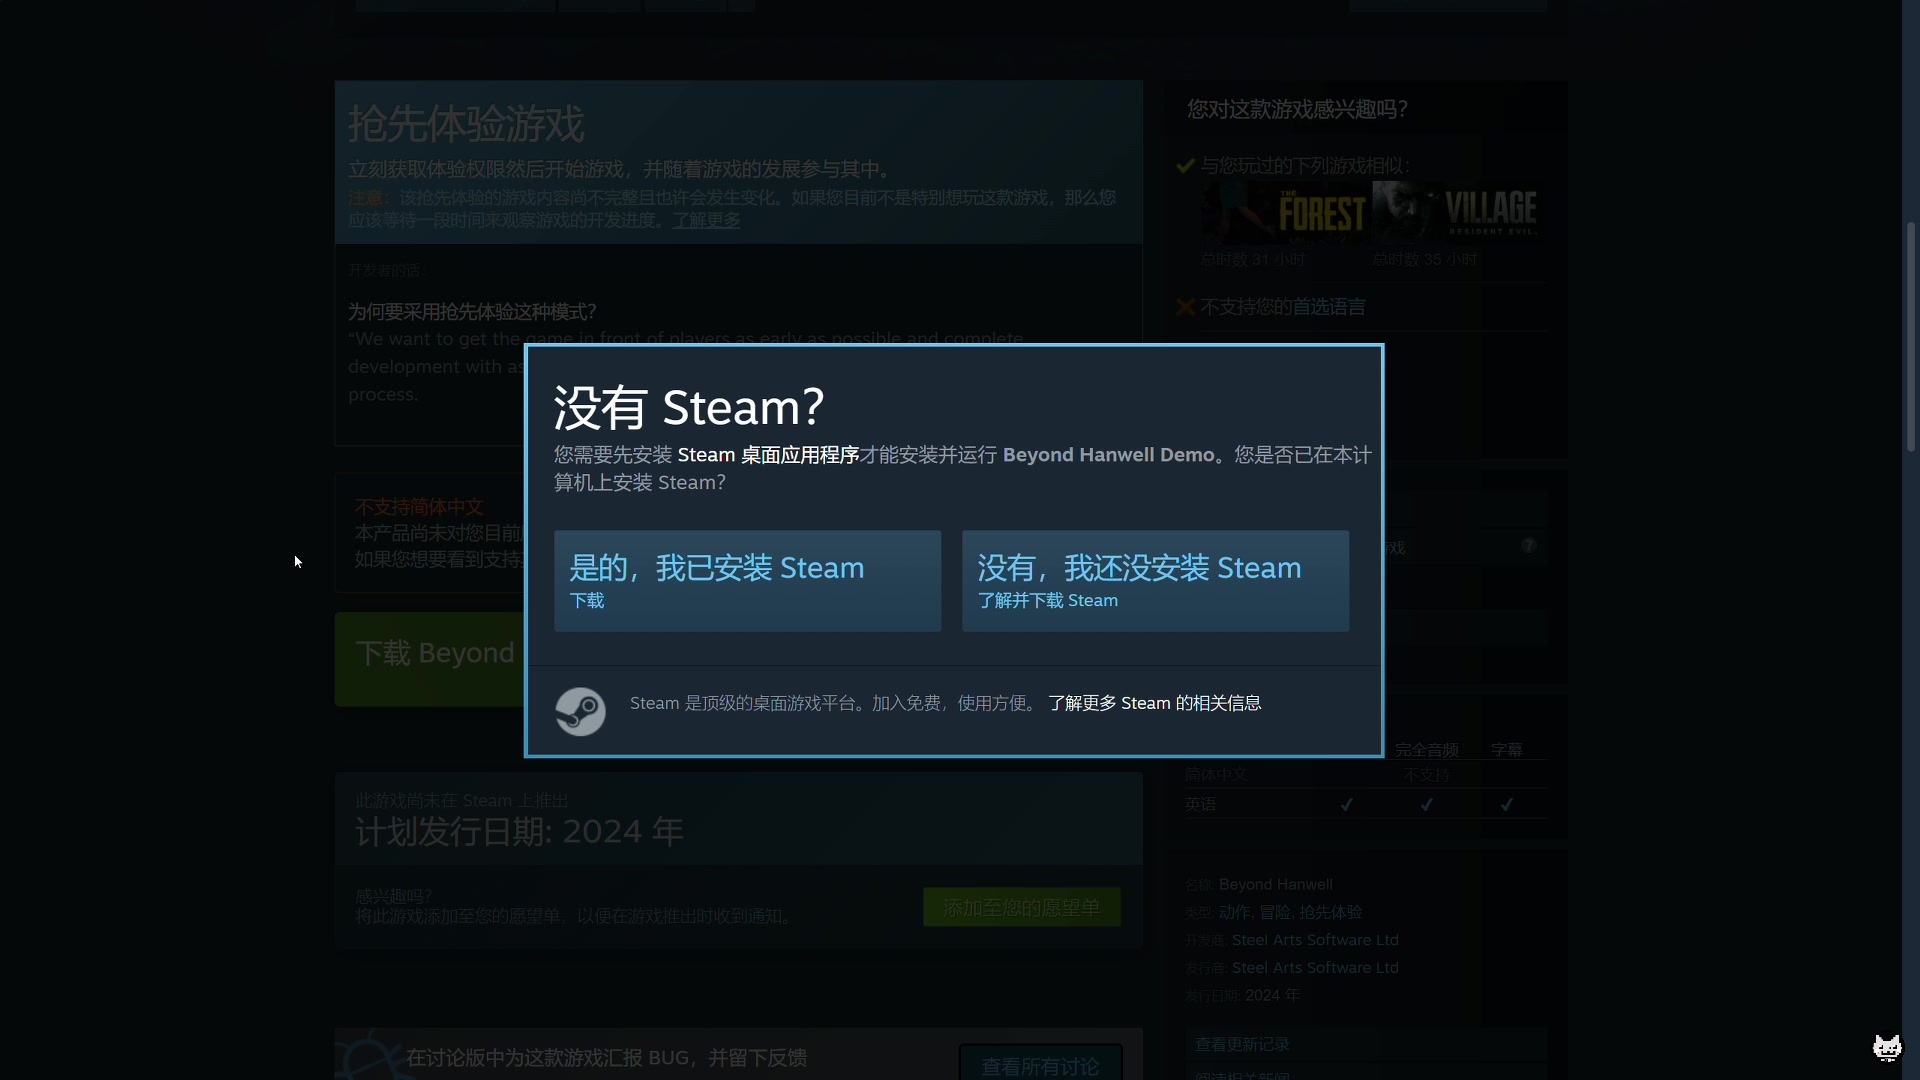
Task: Click the "为何要采用抢先体验这种模式?" question
Action: coord(472,312)
